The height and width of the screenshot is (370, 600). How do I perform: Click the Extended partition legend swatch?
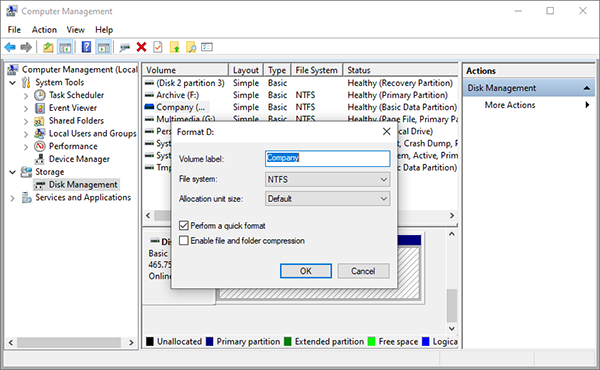[288, 341]
